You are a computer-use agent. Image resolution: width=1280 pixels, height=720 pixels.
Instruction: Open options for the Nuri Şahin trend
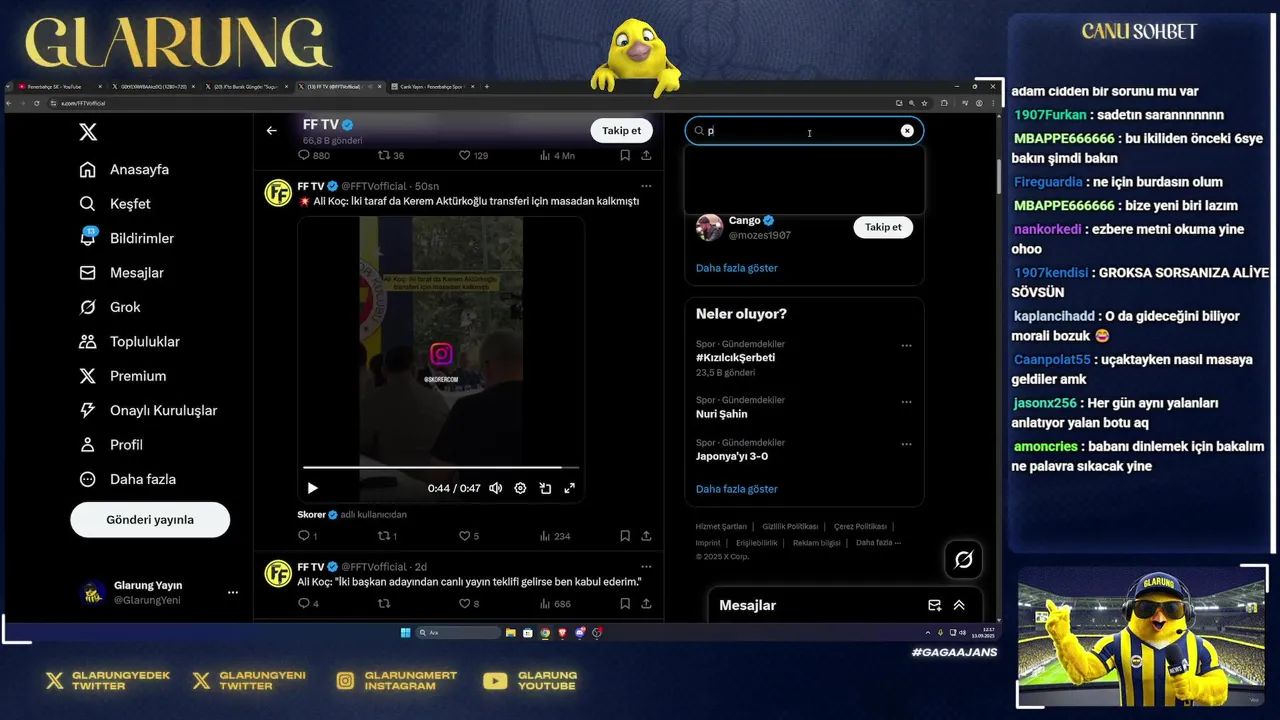(906, 402)
